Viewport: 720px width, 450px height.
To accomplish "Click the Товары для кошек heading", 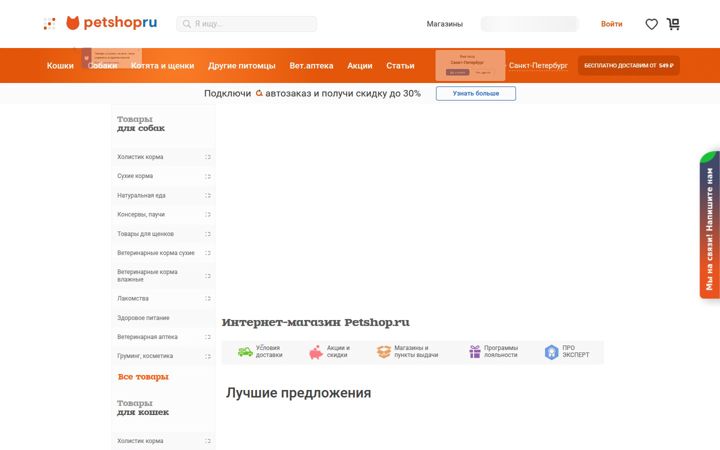I will pyautogui.click(x=143, y=408).
